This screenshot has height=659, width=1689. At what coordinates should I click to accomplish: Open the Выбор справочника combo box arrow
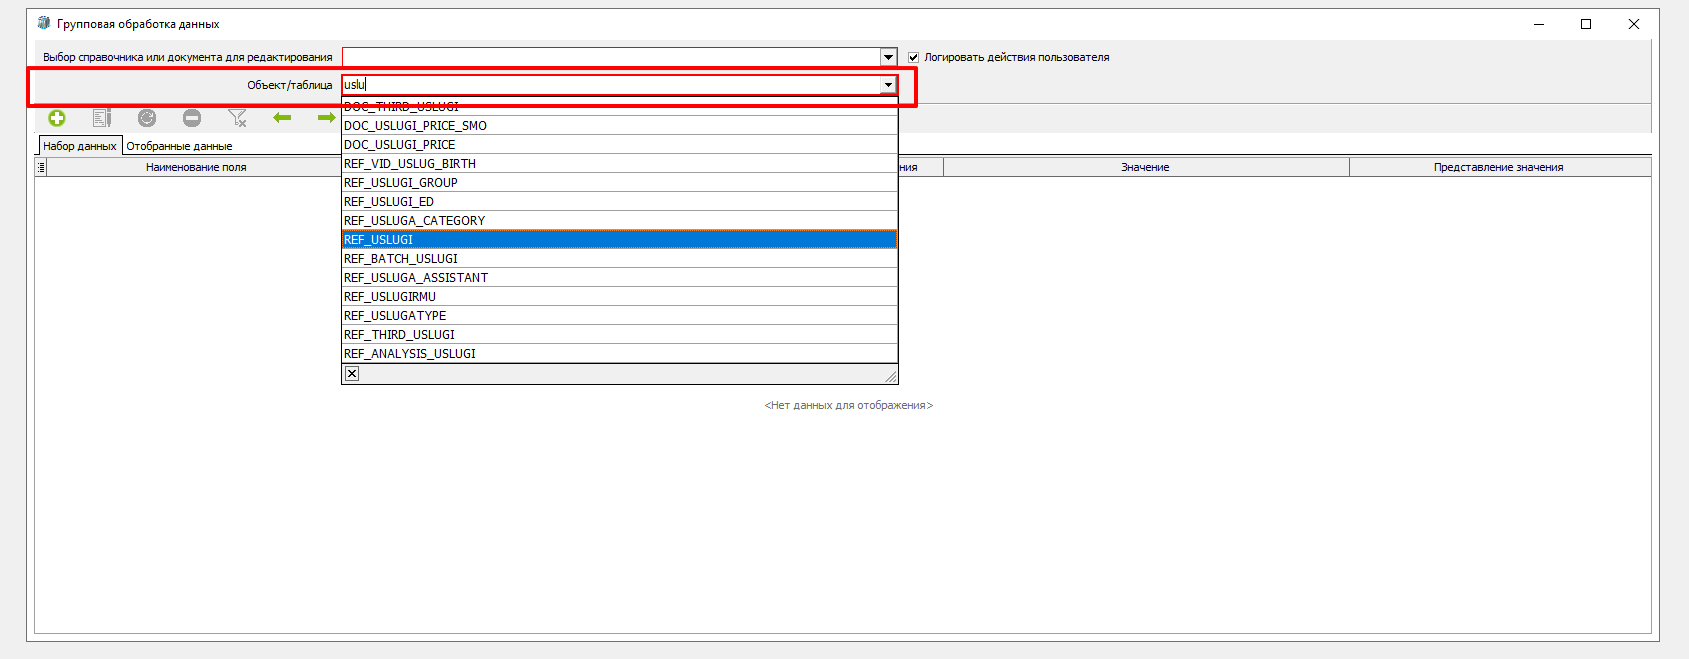click(x=888, y=57)
